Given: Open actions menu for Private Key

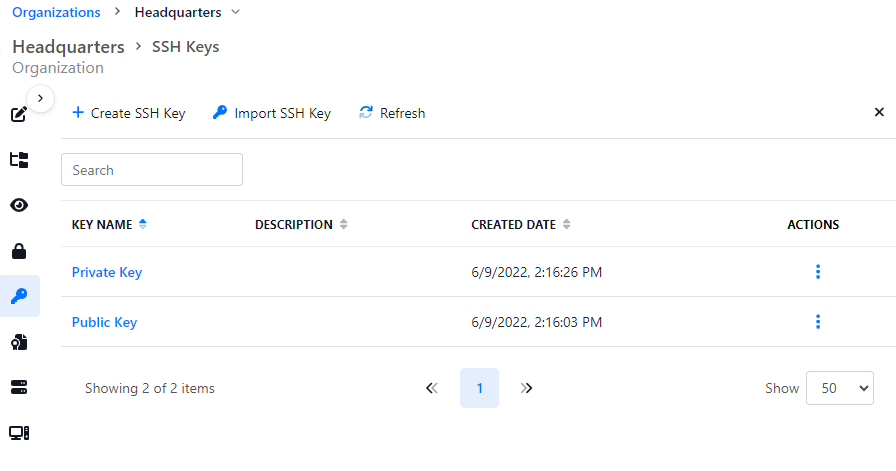Looking at the screenshot, I should pyautogui.click(x=818, y=272).
